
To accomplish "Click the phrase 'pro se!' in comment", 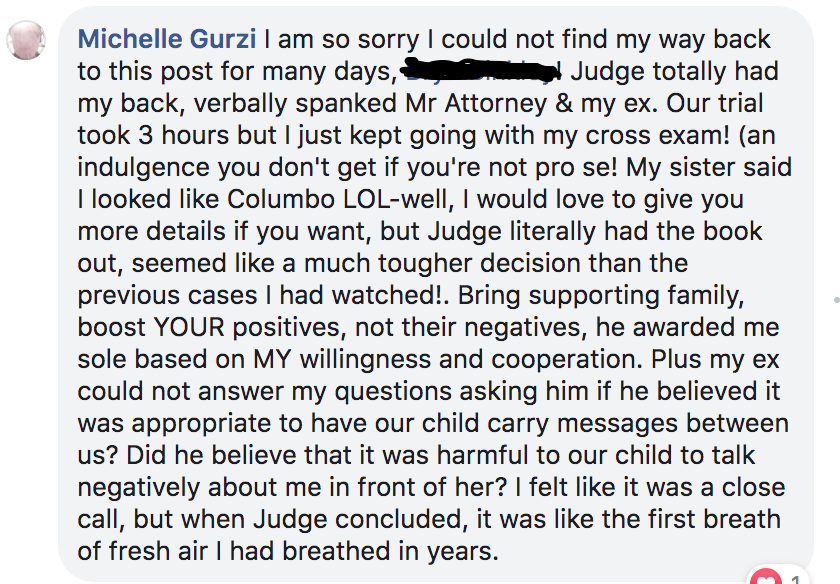I will tap(576, 168).
